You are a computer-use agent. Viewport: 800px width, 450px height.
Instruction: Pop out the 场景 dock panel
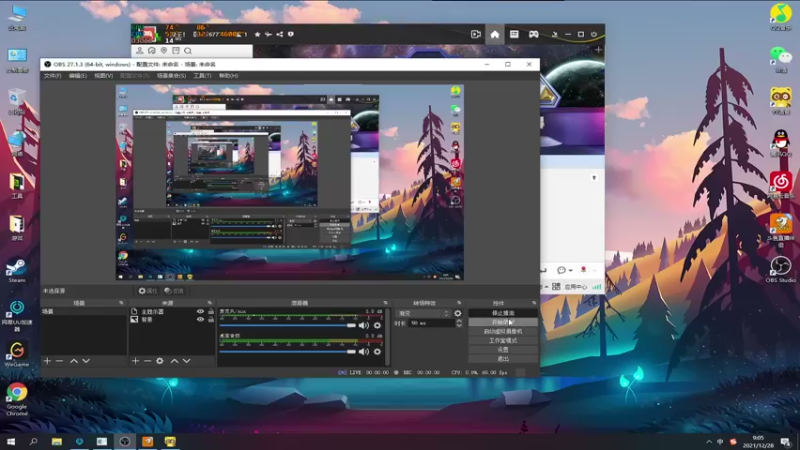click(x=121, y=303)
